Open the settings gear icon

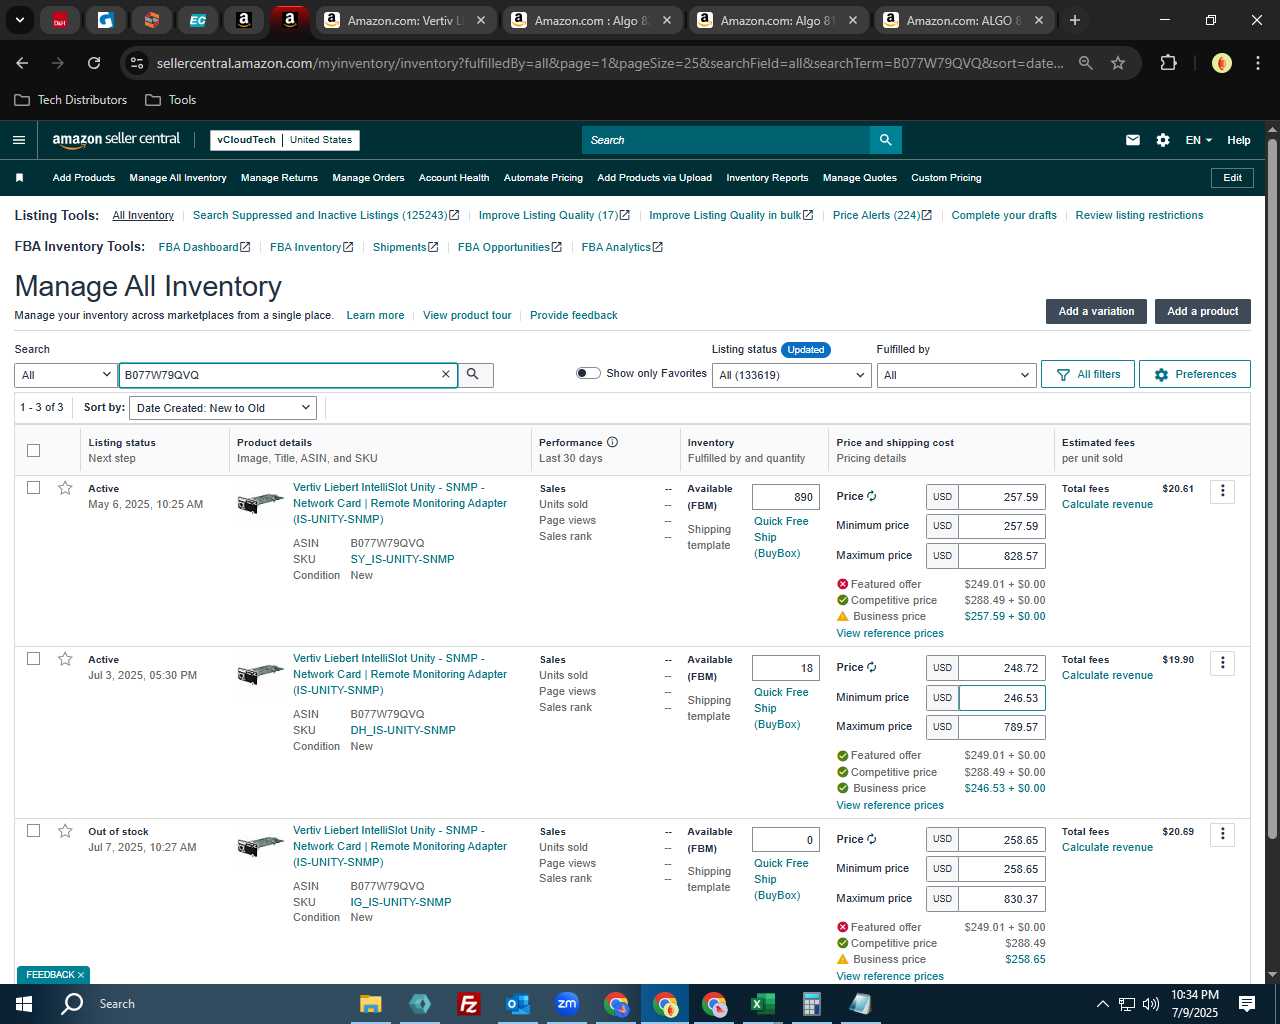point(1162,140)
